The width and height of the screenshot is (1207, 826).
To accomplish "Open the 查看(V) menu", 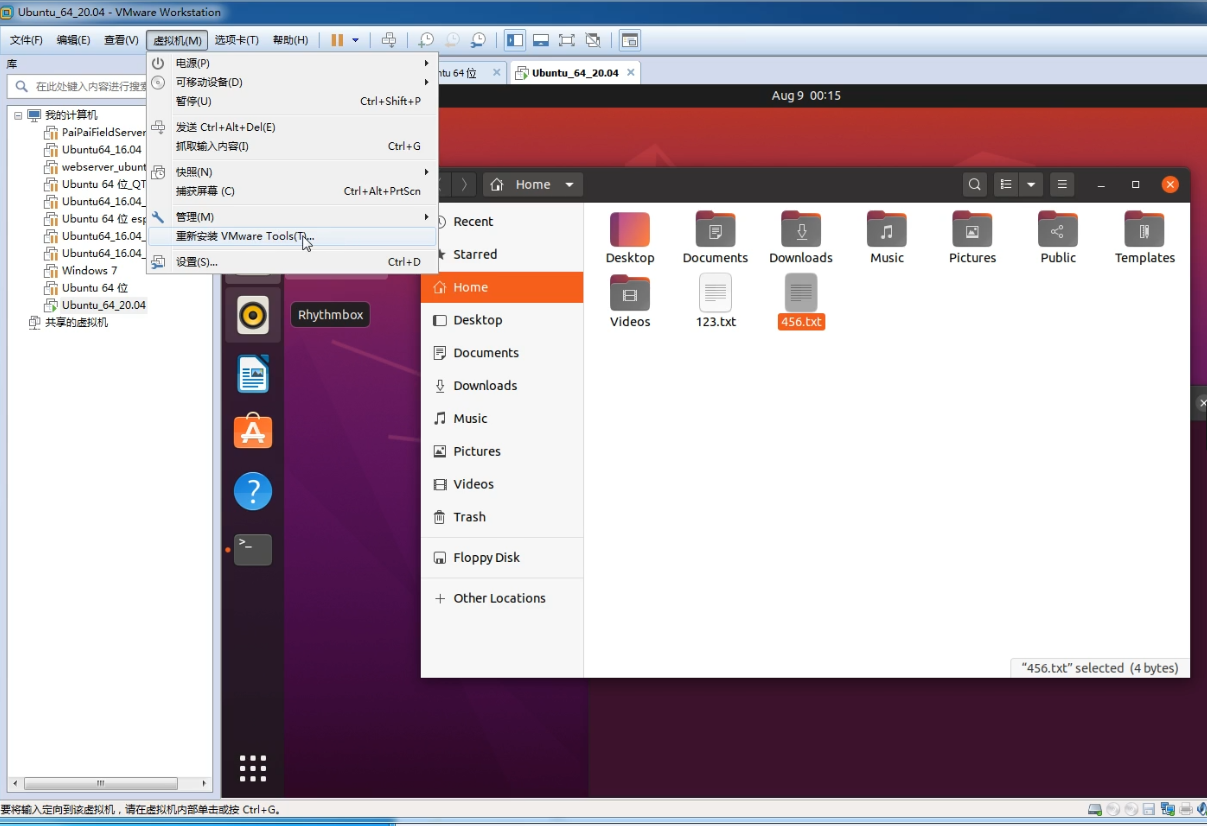I will point(121,40).
